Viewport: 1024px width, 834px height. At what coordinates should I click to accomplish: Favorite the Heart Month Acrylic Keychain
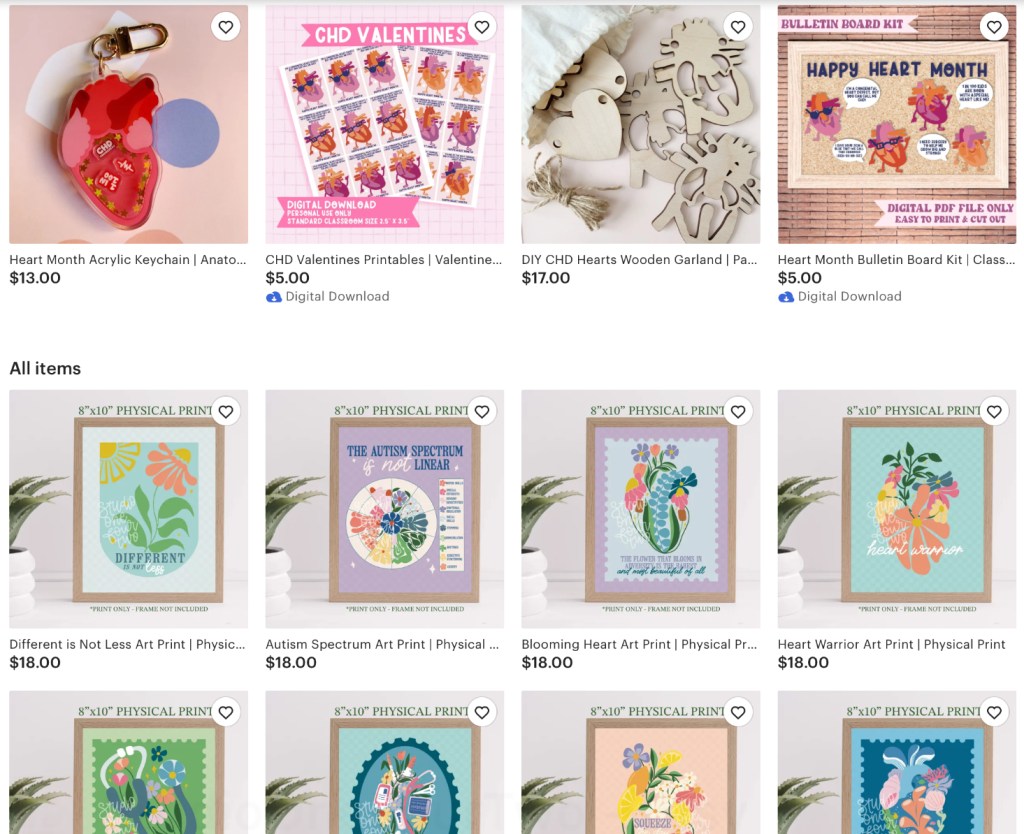click(x=226, y=27)
